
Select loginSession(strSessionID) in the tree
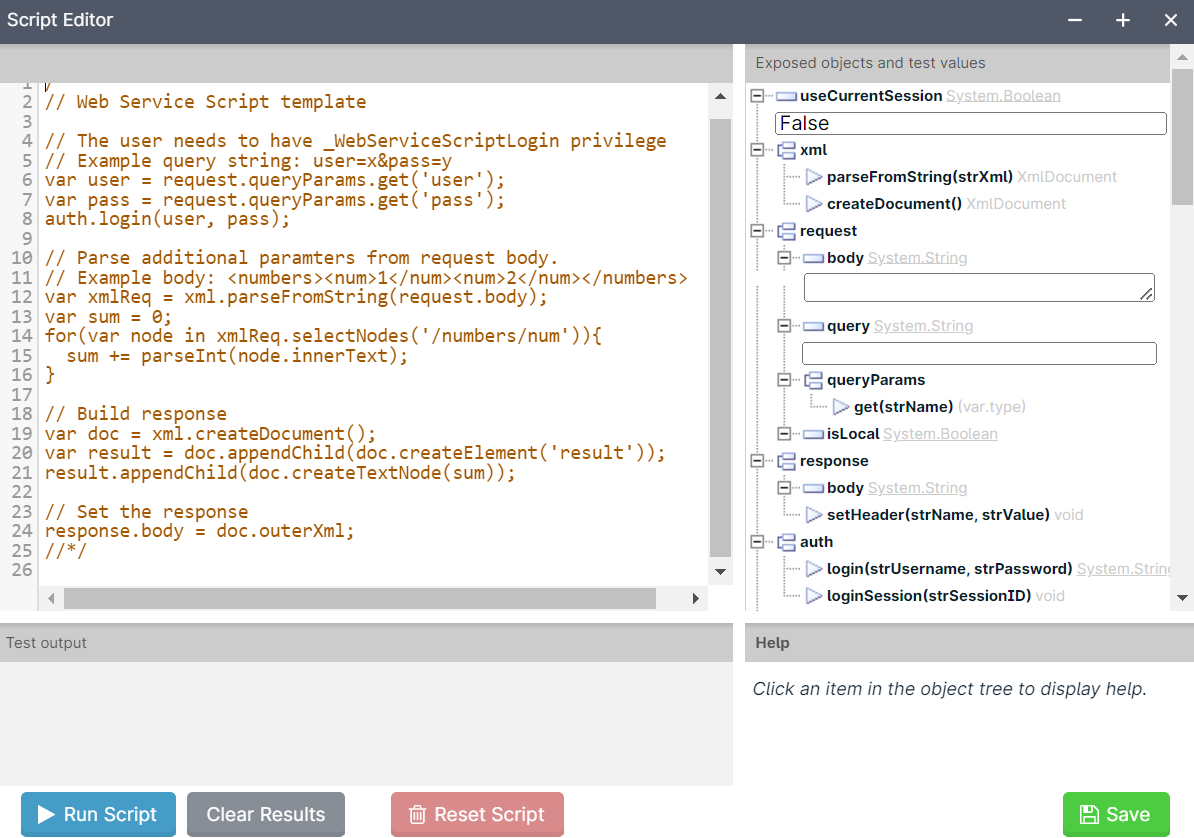tap(929, 596)
